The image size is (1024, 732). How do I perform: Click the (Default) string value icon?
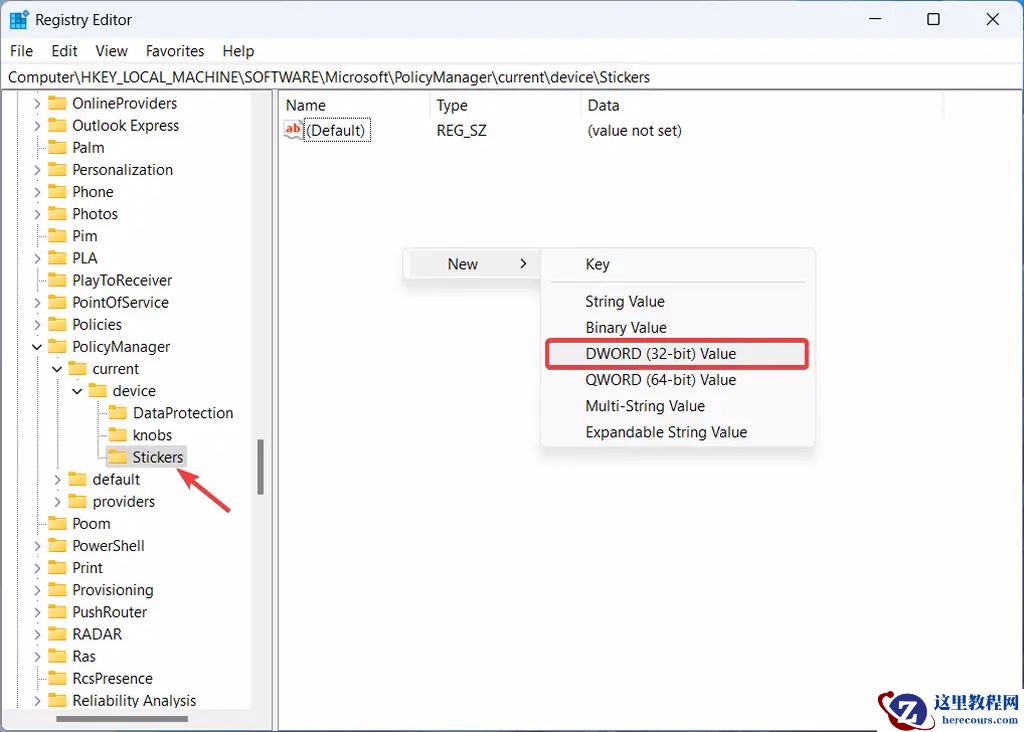[x=293, y=130]
